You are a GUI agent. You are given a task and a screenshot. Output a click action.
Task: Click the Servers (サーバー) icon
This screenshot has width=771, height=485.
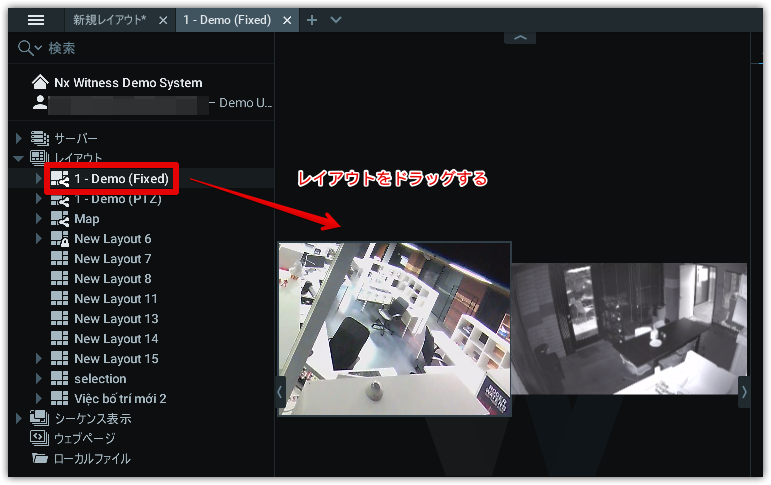tap(40, 138)
